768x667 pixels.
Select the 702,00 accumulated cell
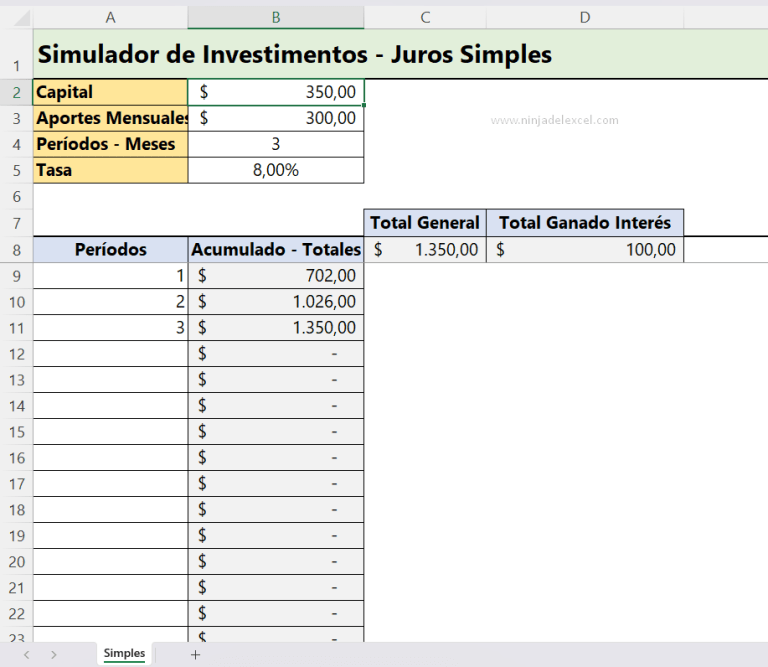click(x=276, y=276)
